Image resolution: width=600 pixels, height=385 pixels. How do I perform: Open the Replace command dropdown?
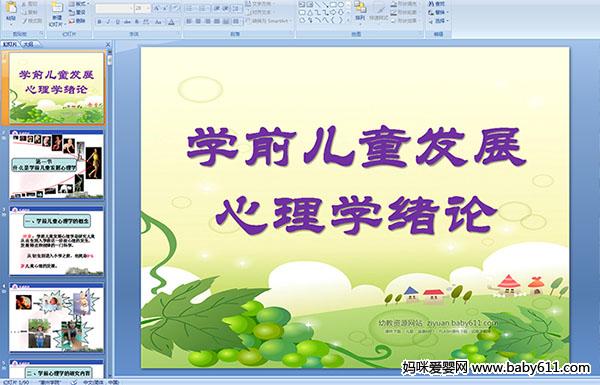[438, 12]
